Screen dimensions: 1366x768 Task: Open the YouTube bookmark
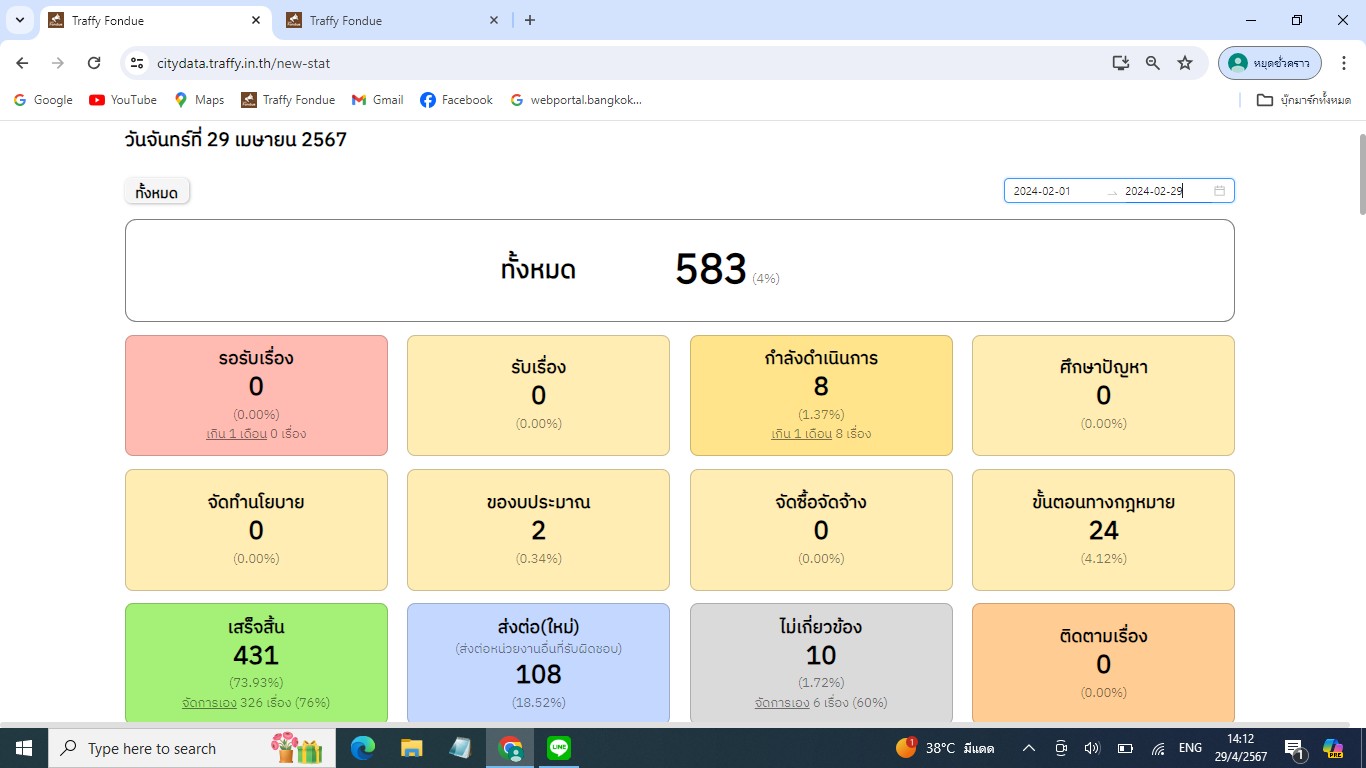tap(123, 100)
